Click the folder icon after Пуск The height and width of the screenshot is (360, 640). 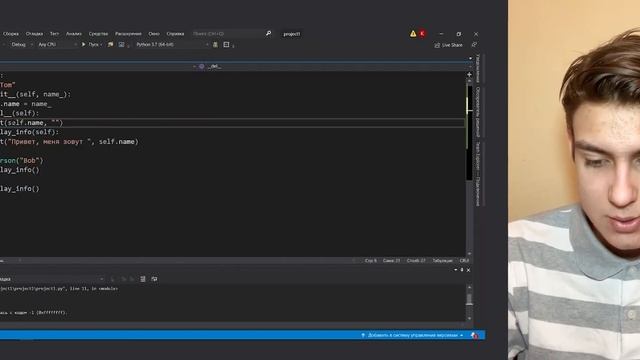coord(110,44)
